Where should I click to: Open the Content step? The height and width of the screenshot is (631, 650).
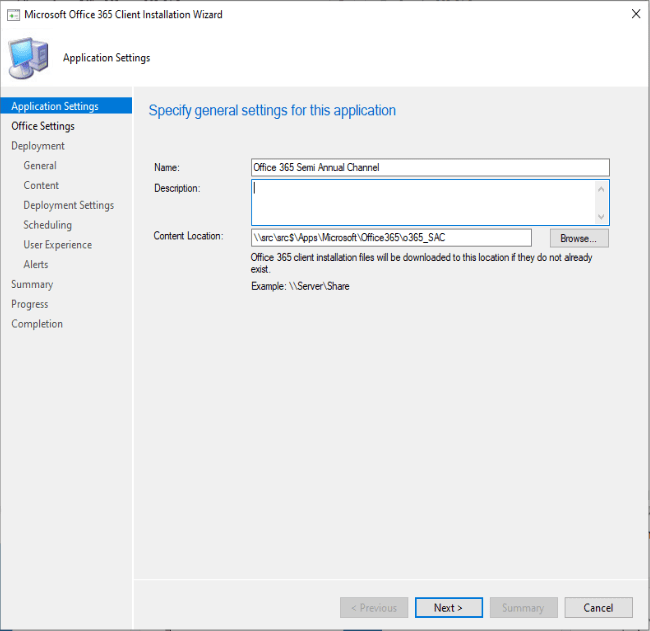click(x=41, y=185)
